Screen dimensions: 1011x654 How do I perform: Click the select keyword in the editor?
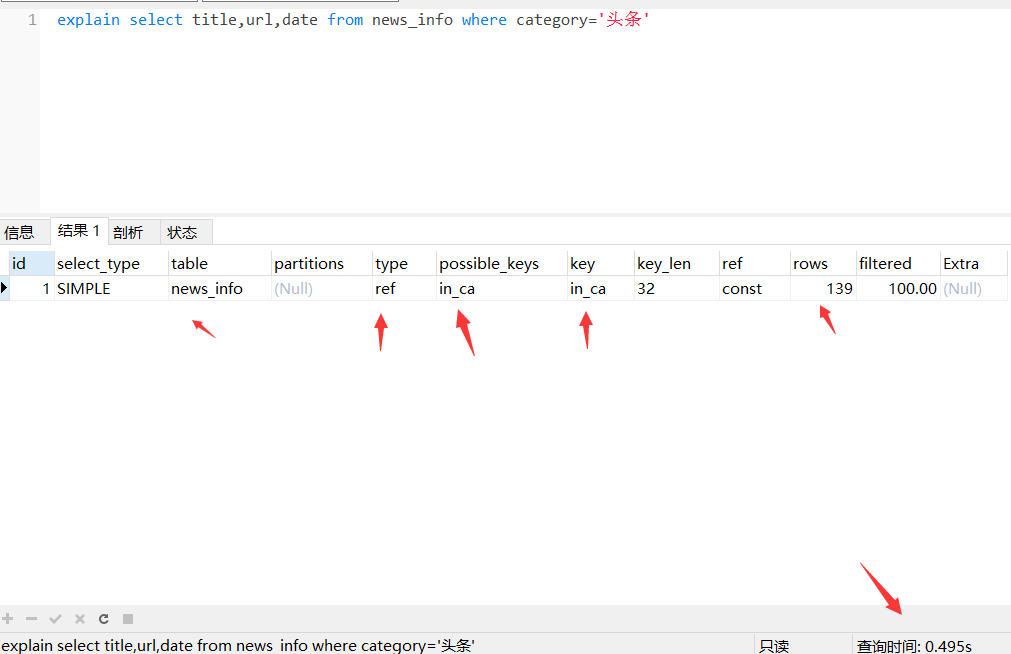(156, 20)
